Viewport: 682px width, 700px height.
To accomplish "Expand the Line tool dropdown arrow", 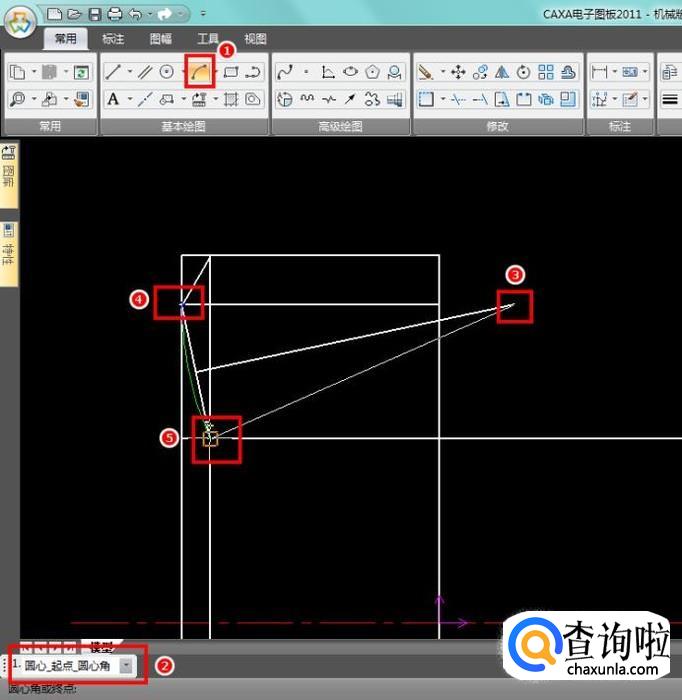I will click(x=129, y=72).
